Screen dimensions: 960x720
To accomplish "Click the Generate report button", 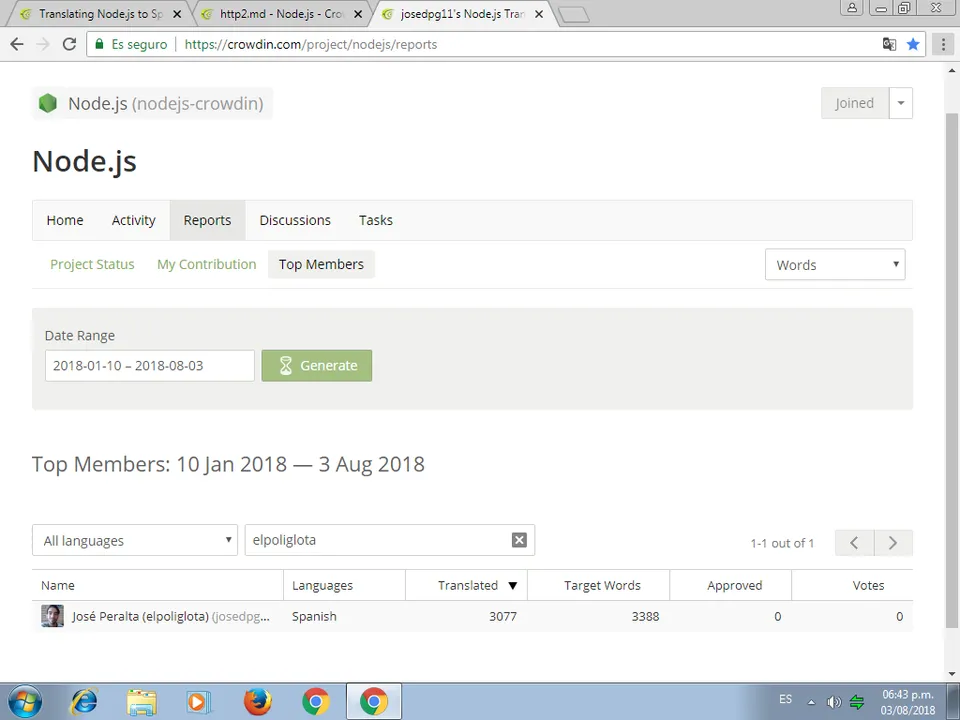I will (x=317, y=366).
